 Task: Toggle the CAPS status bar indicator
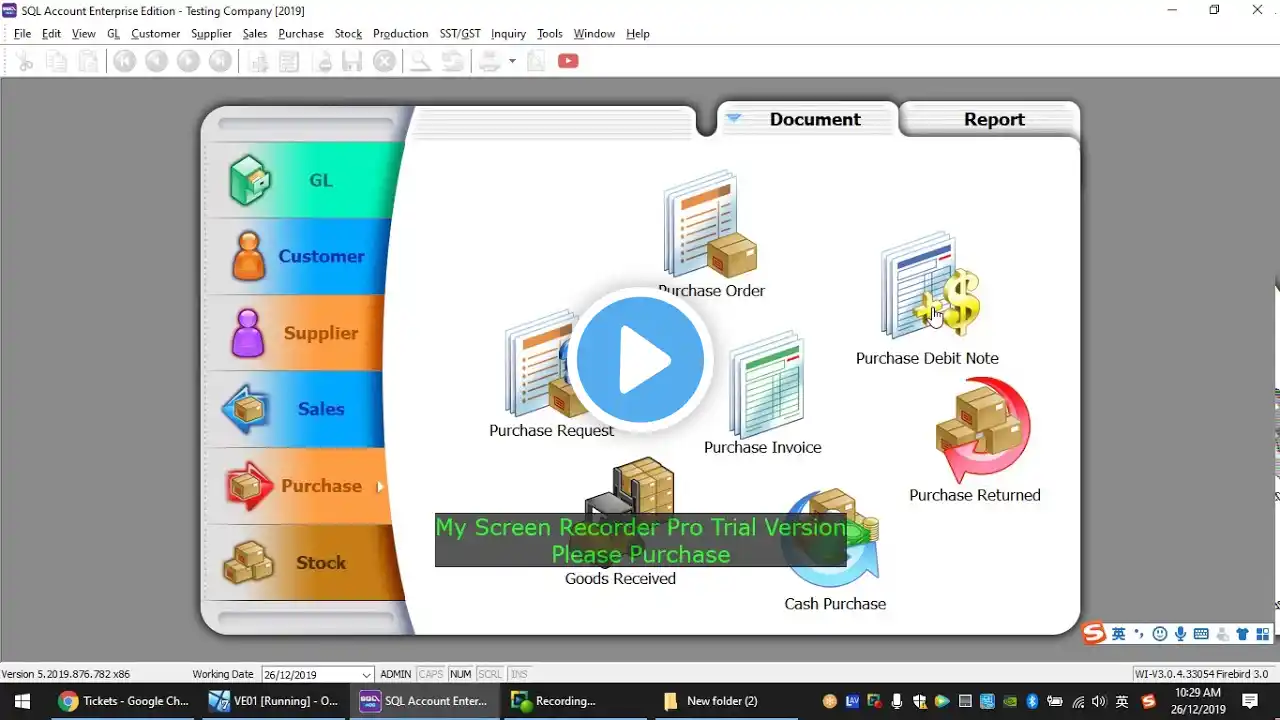point(431,674)
